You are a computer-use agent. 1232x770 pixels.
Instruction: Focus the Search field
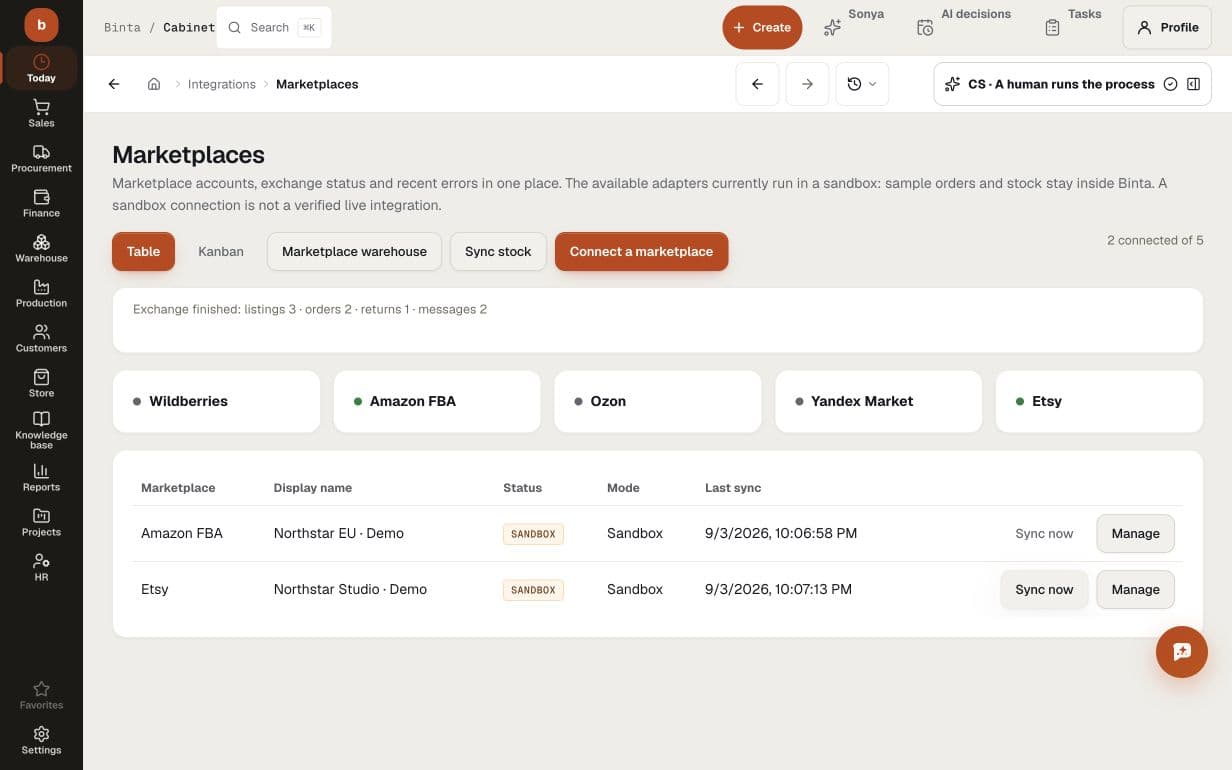pos(274,27)
